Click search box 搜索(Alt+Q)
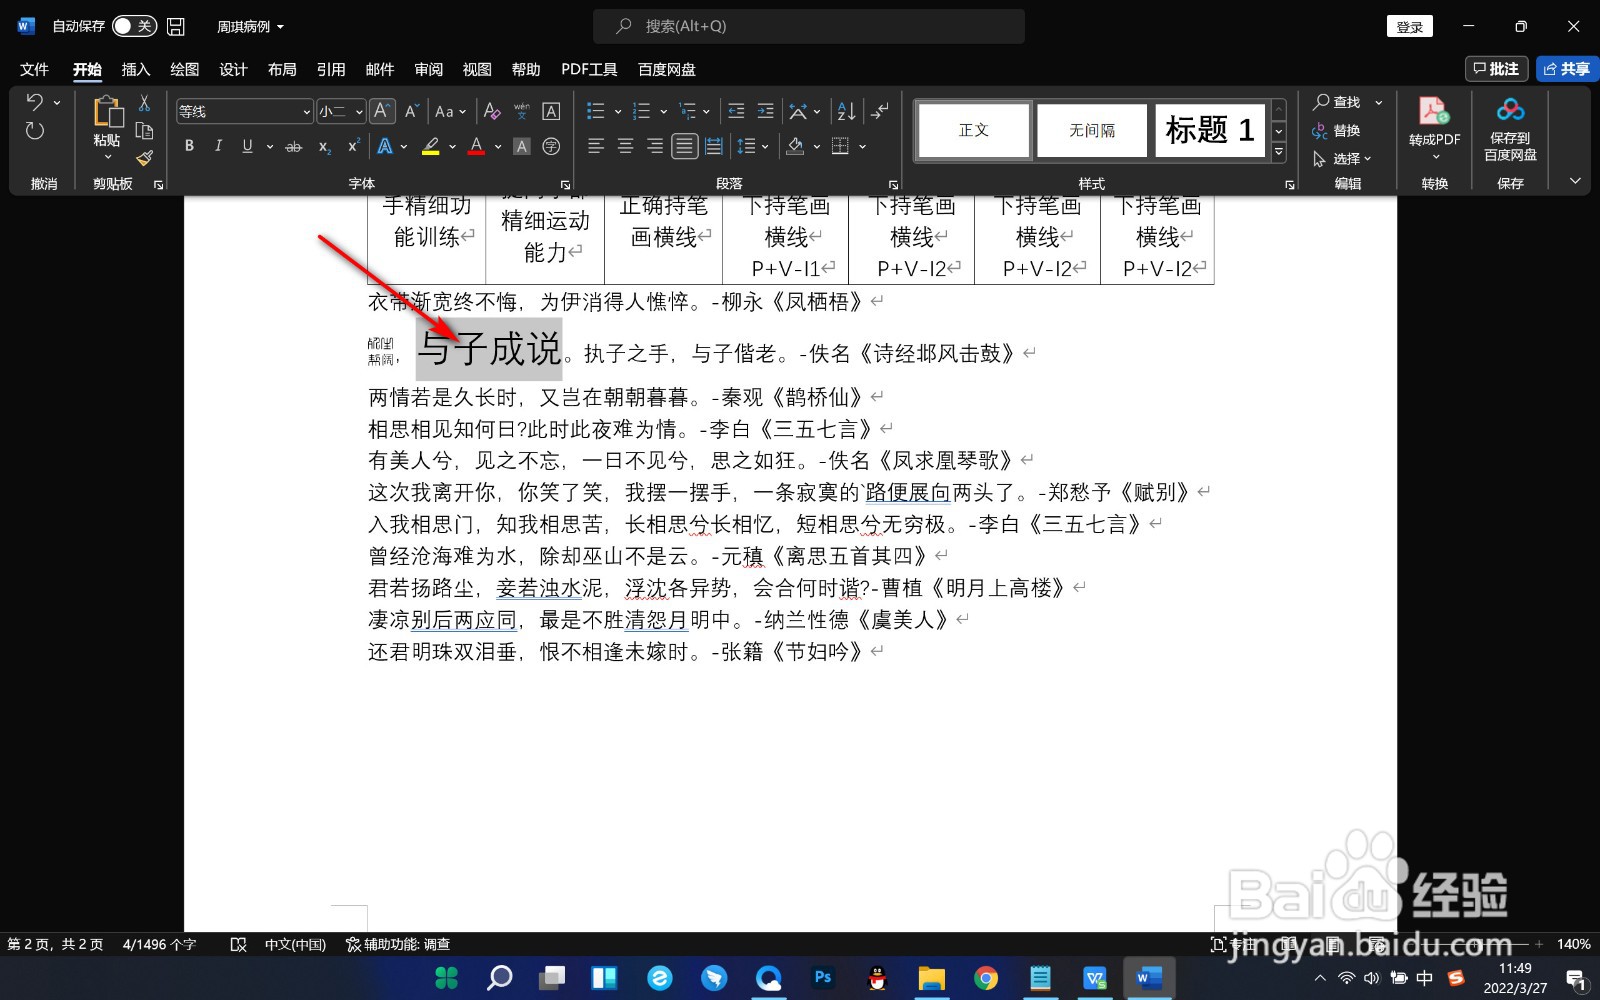 click(x=809, y=26)
